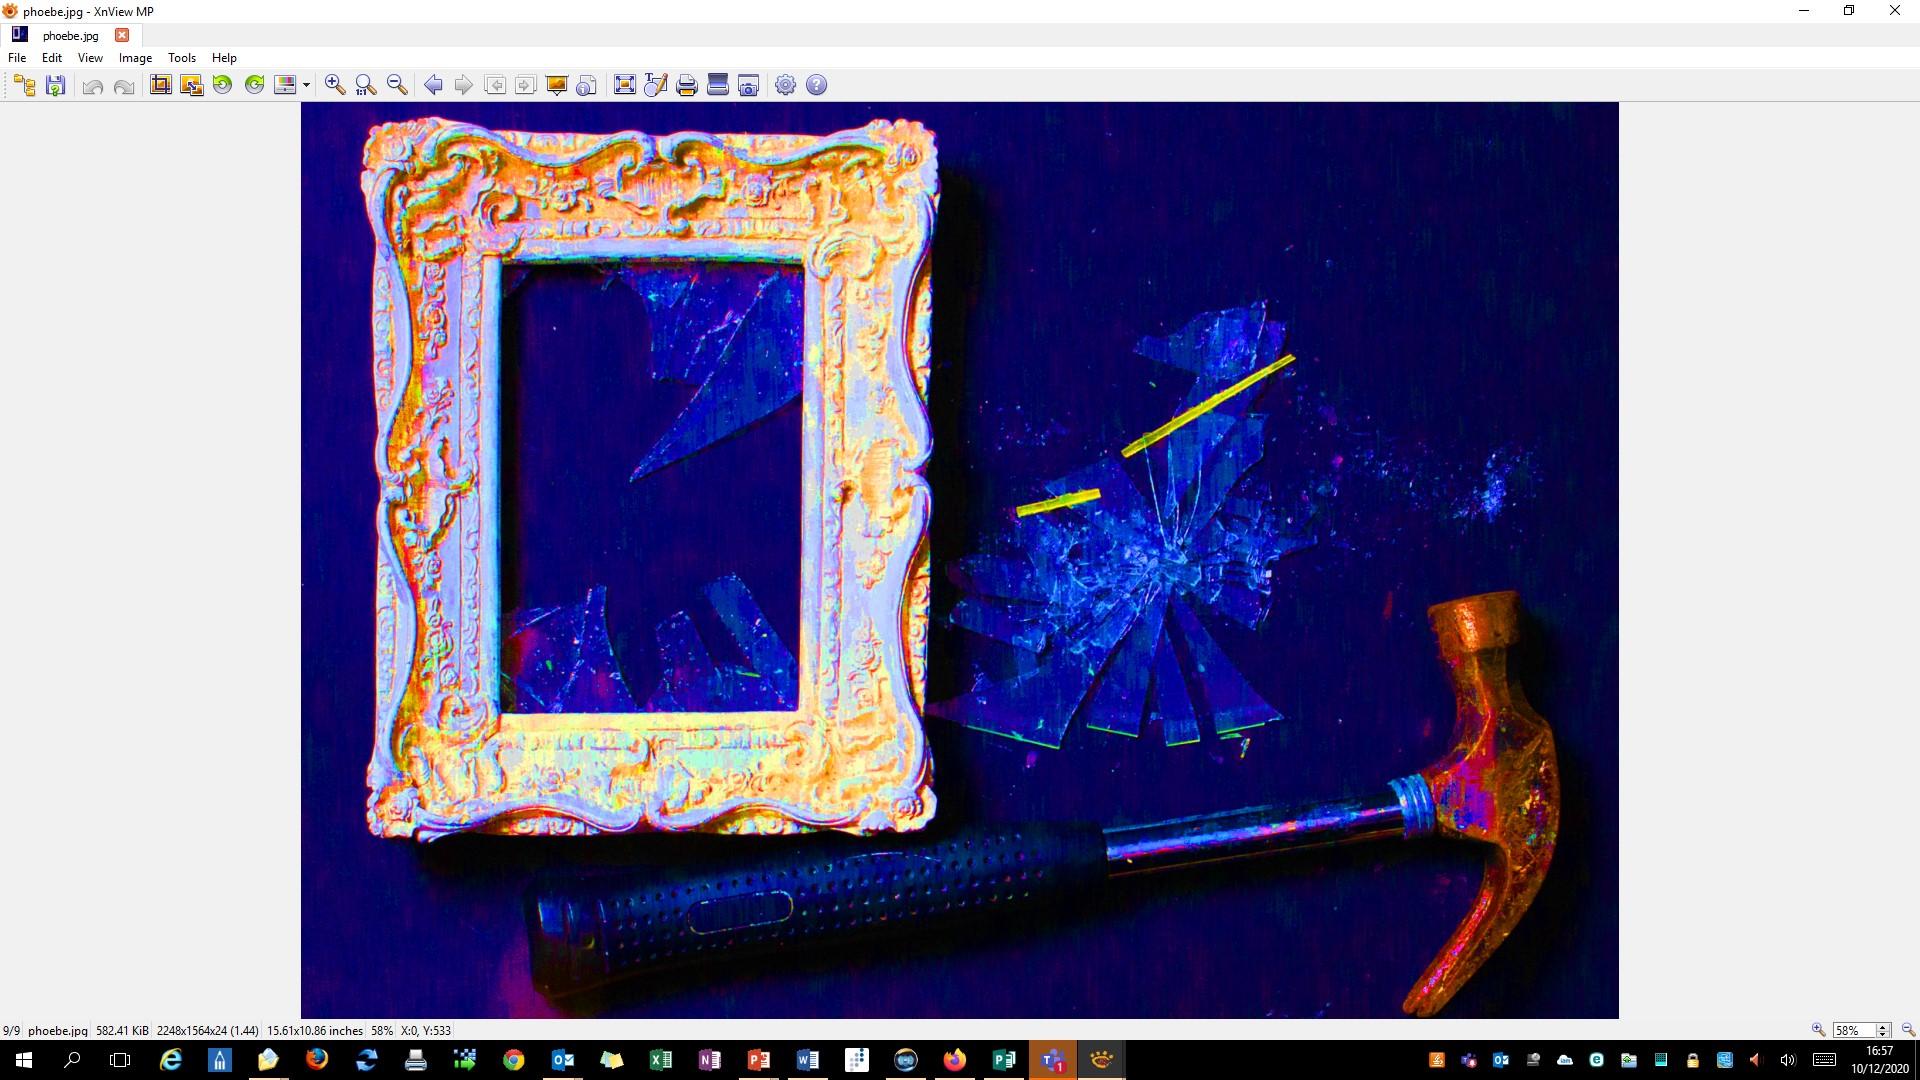Click the Zoom in magnifier icon
This screenshot has height=1080, width=1920.
335,85
